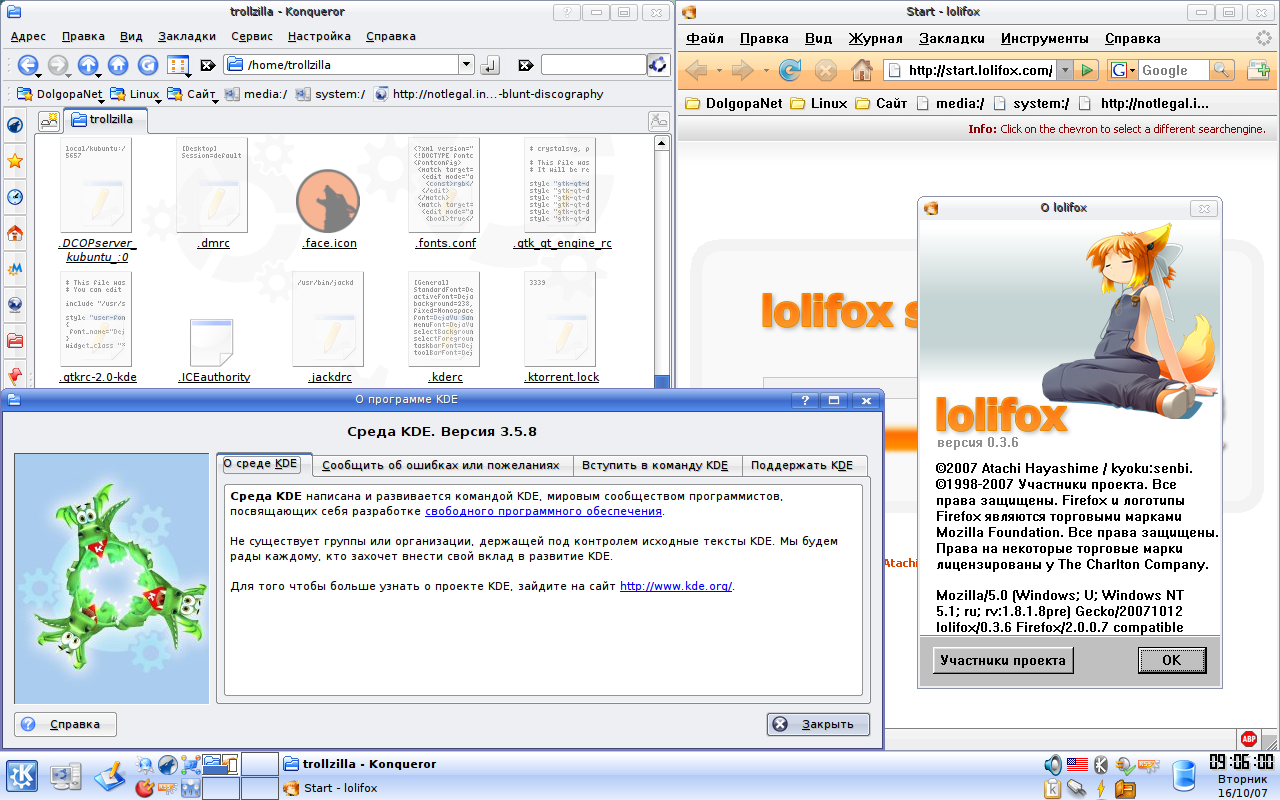Open Network globe panel in Konqueror sidebar
The width and height of the screenshot is (1280, 800).
click(x=15, y=305)
